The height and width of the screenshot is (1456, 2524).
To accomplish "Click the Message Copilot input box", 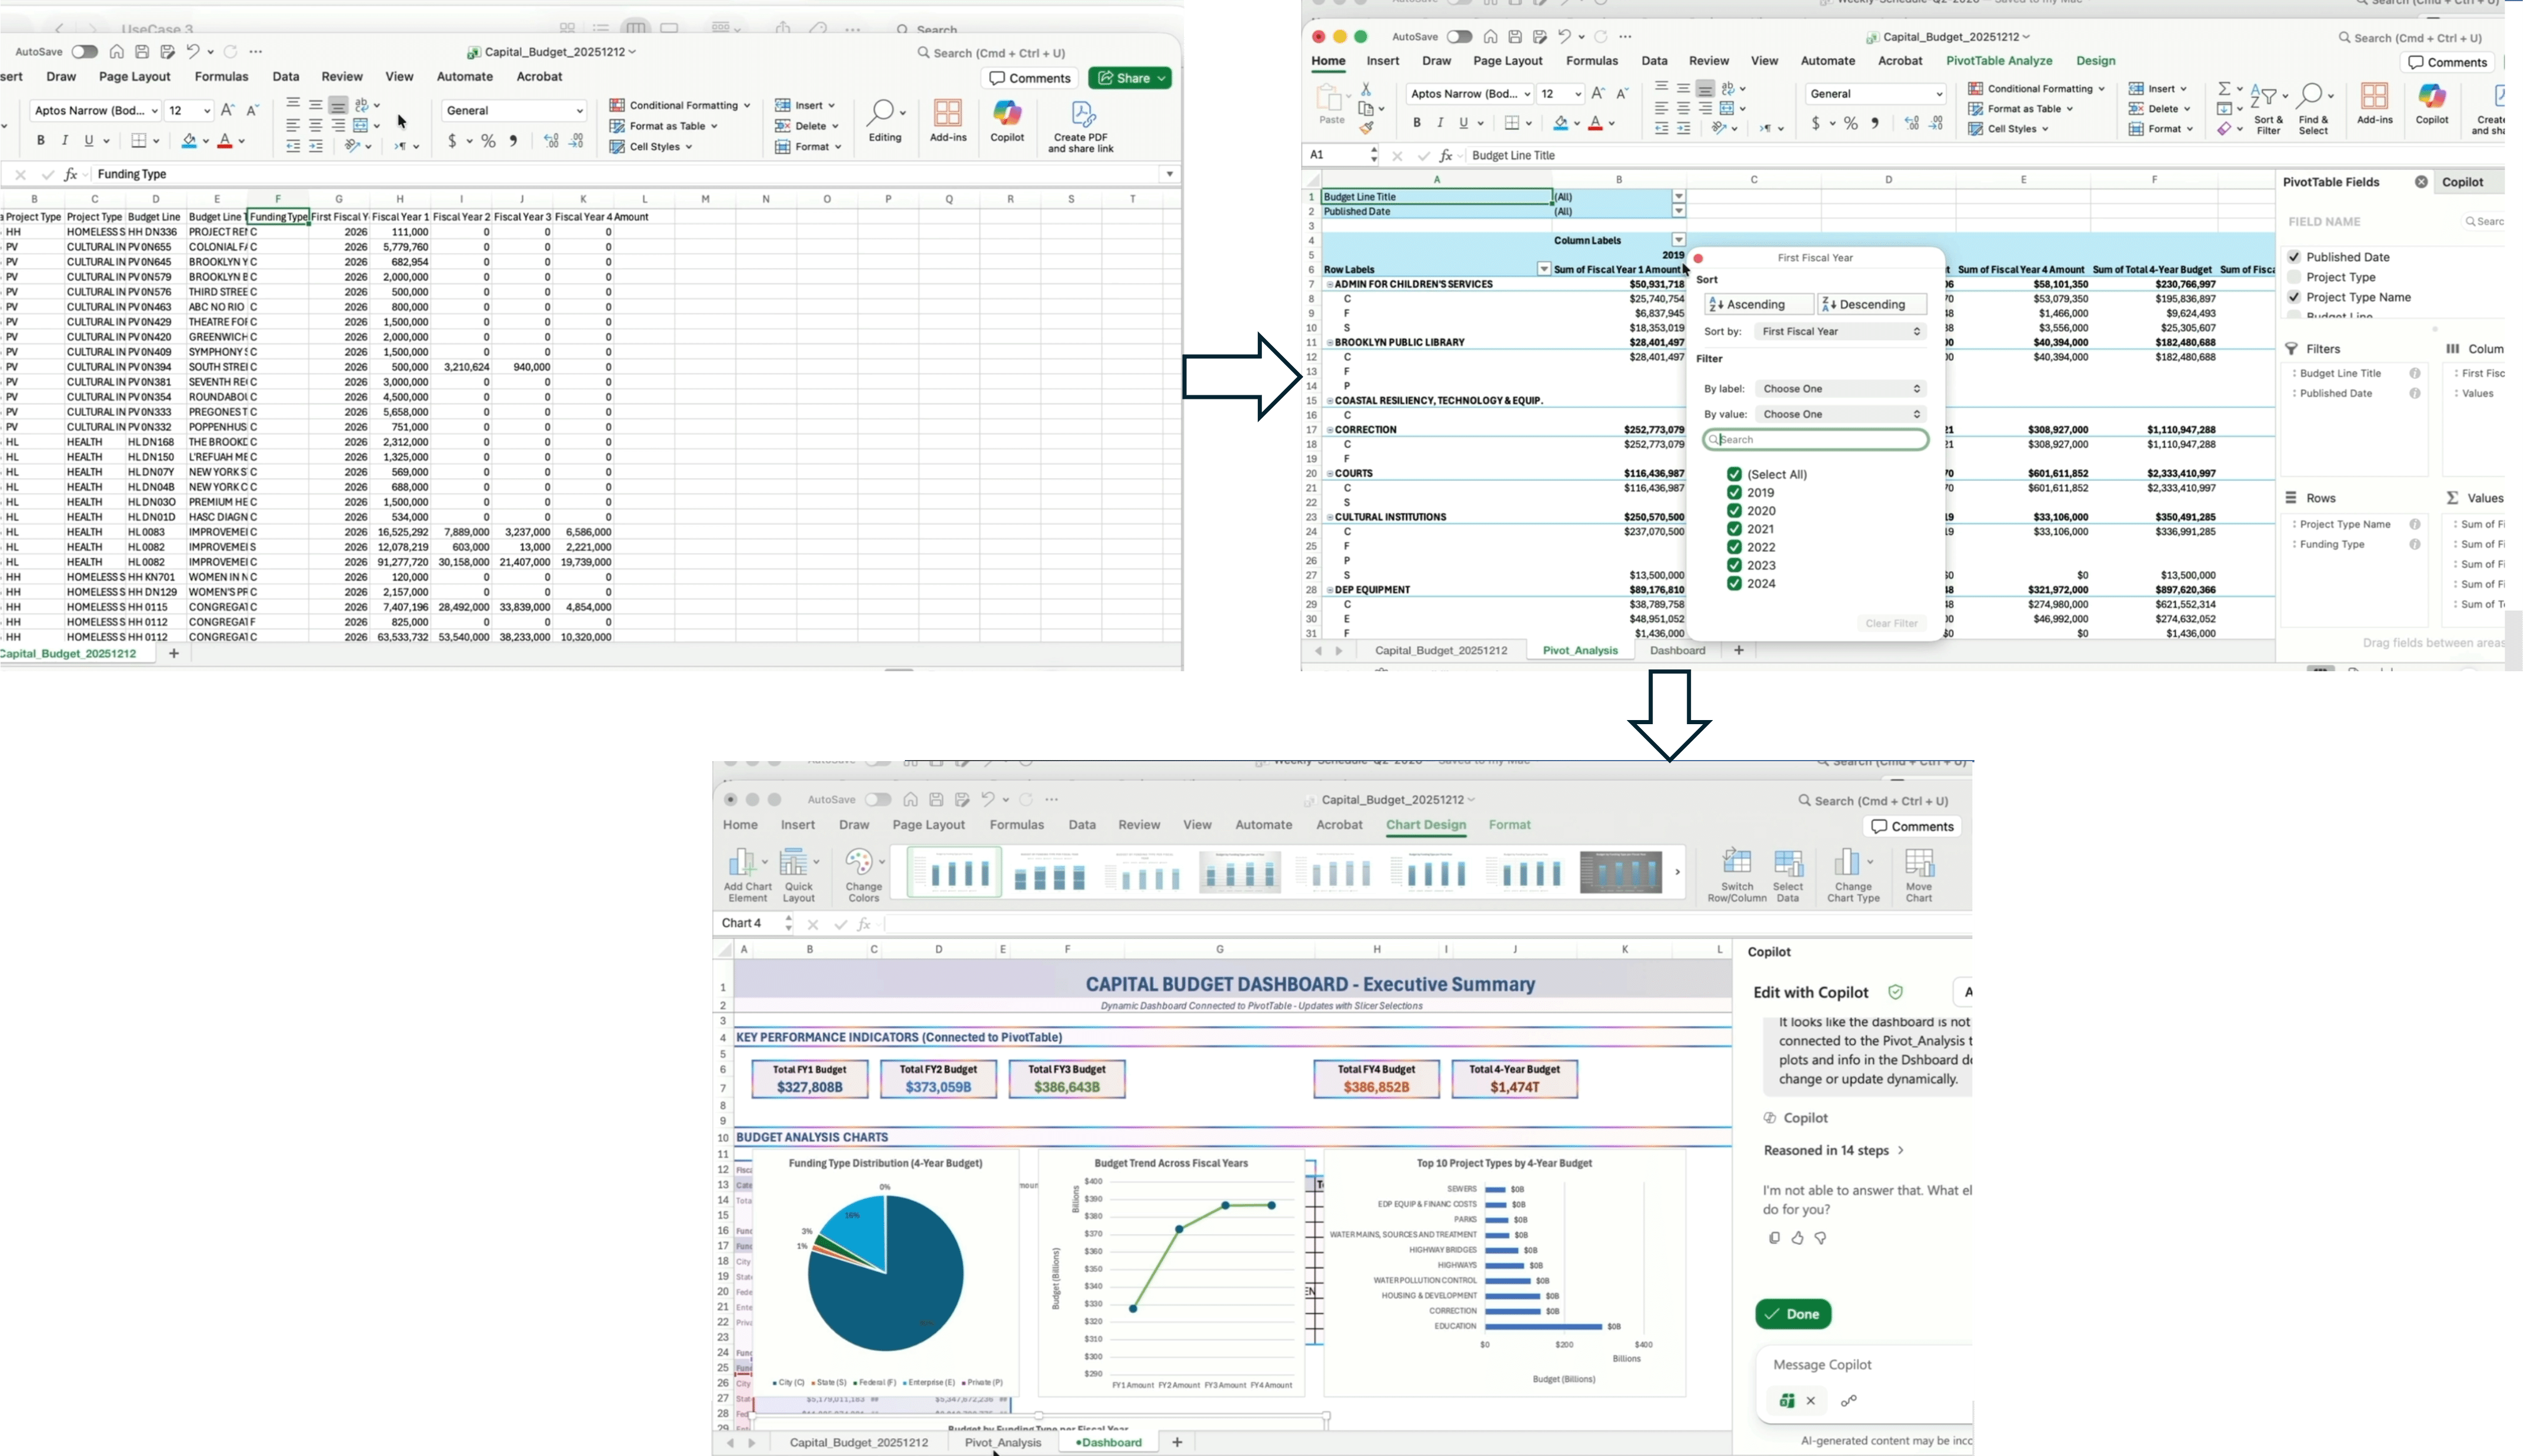I will tap(1865, 1364).
